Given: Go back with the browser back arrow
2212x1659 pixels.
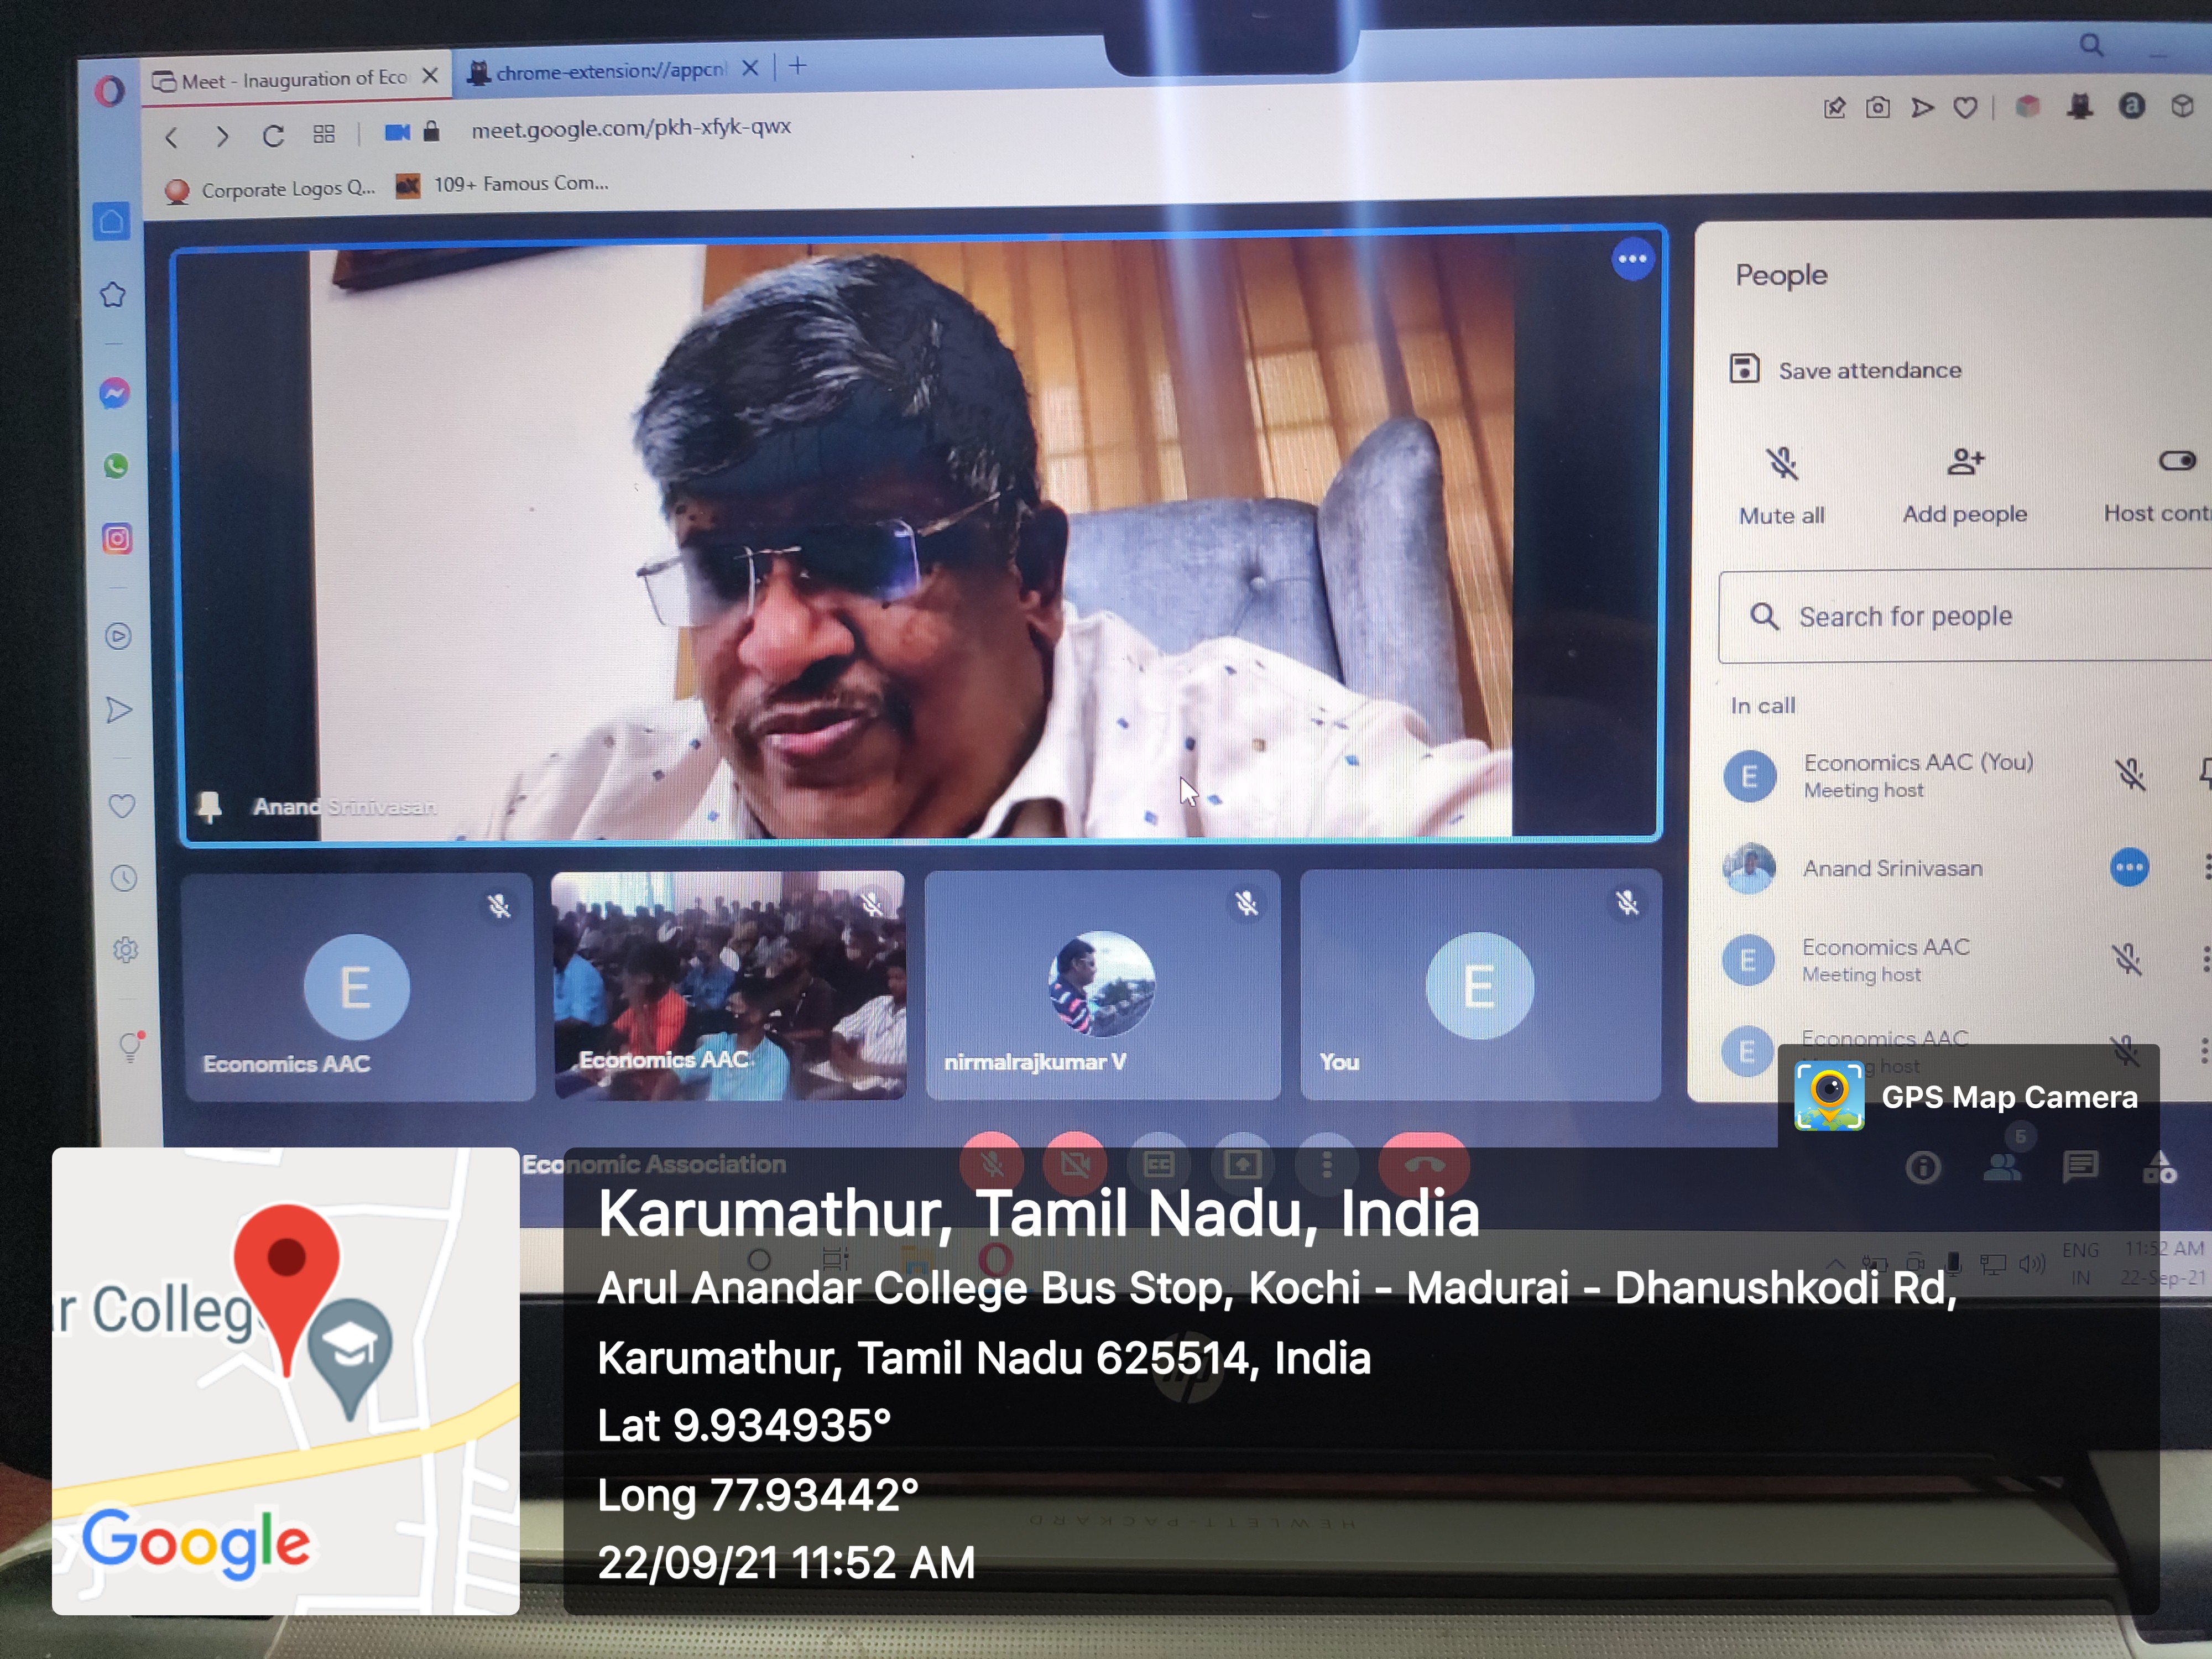Looking at the screenshot, I should pyautogui.click(x=172, y=137).
